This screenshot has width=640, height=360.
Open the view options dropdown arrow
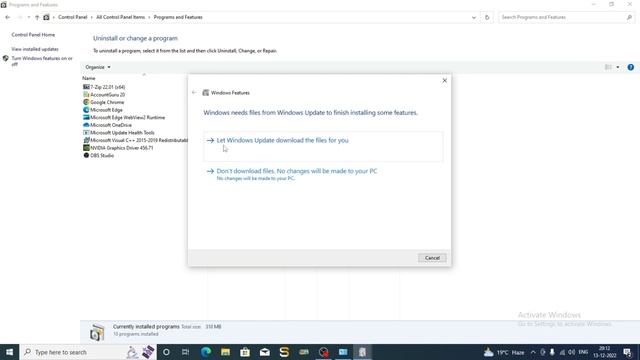[618, 67]
